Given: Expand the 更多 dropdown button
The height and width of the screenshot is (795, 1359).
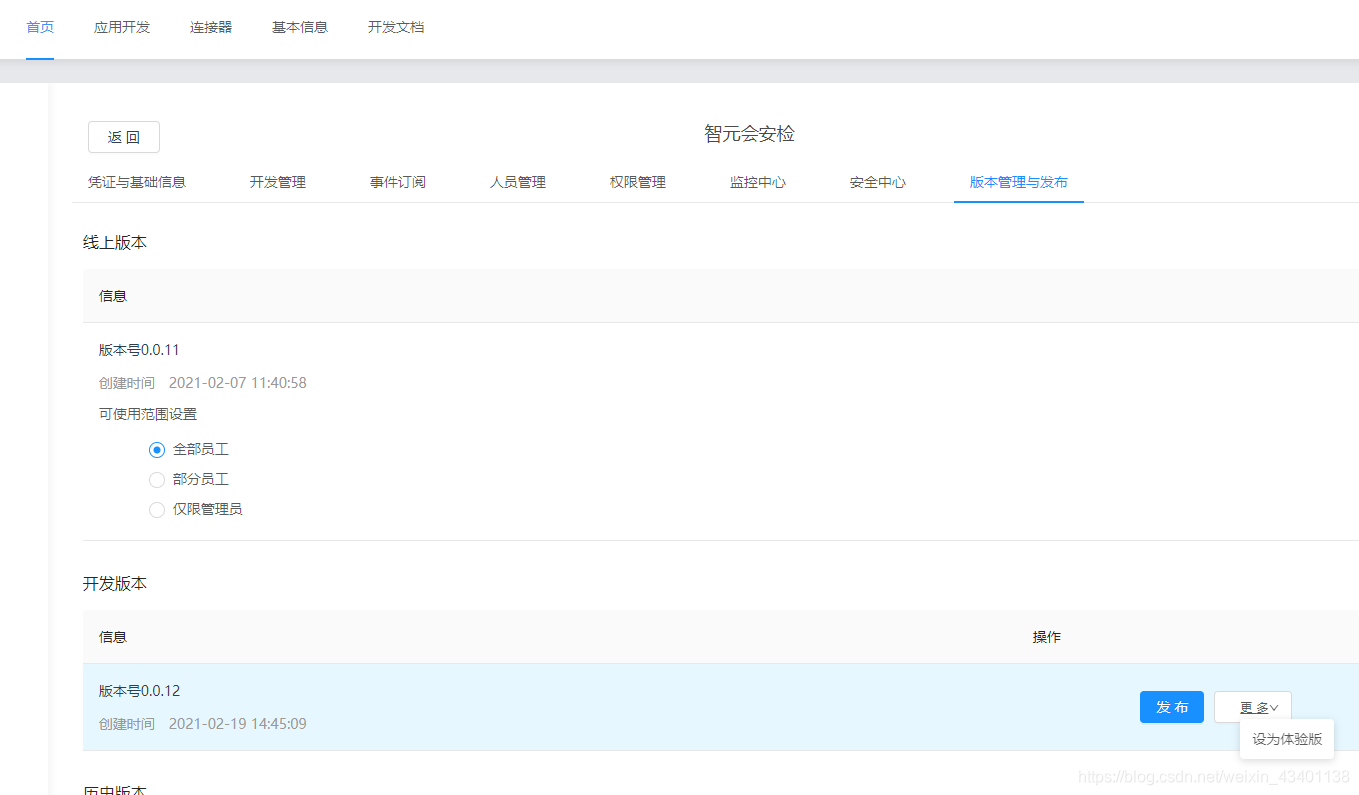Looking at the screenshot, I should pos(1253,707).
